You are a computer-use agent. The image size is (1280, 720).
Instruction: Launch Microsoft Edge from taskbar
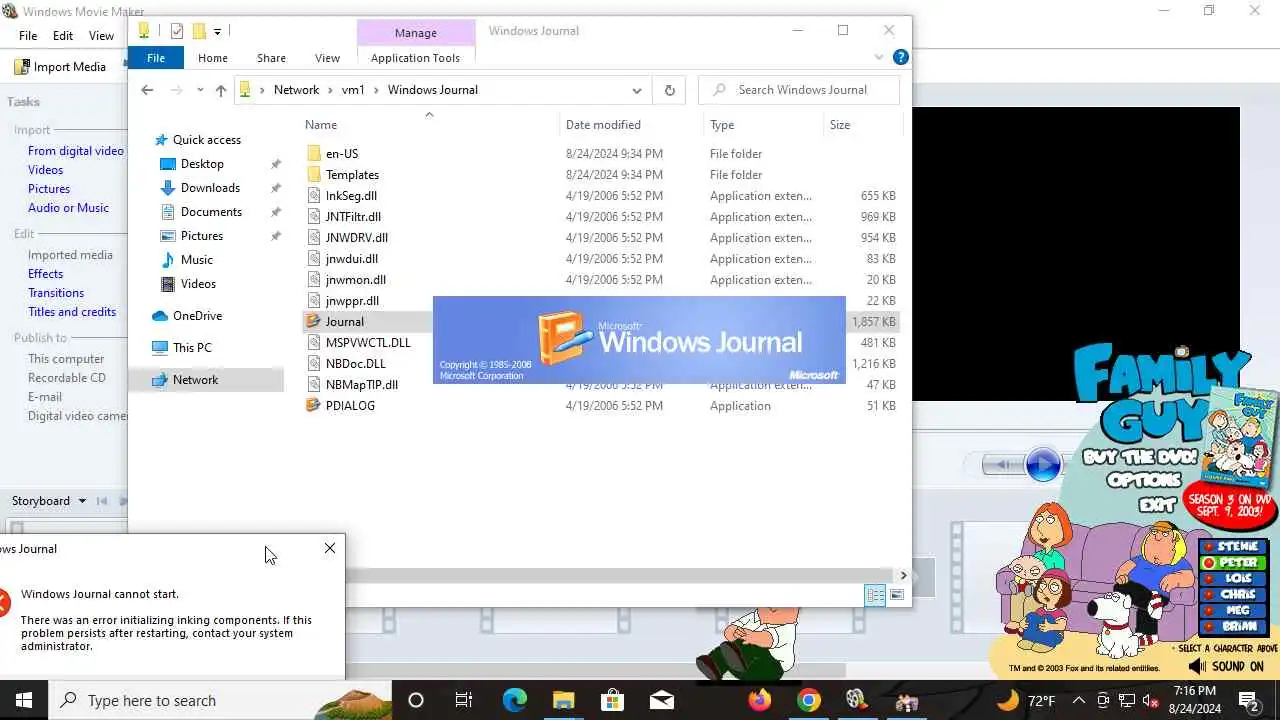pyautogui.click(x=514, y=700)
